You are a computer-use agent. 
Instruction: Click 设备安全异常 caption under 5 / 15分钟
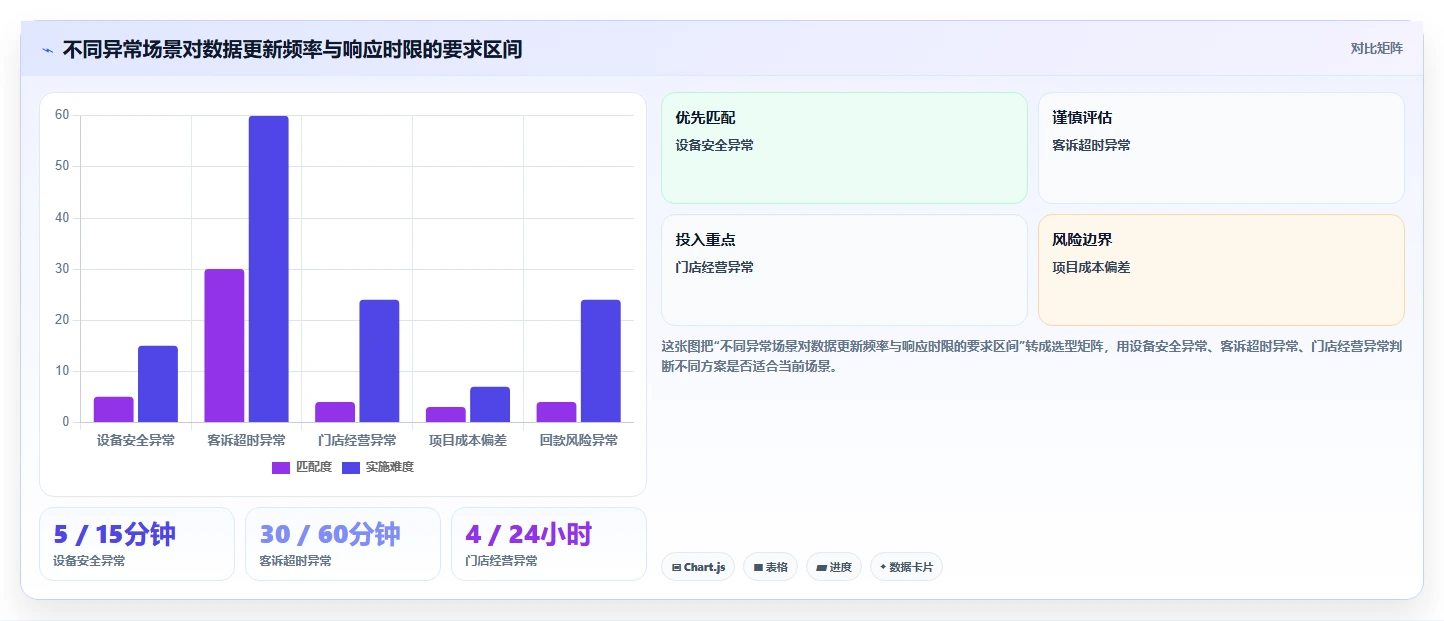89,561
